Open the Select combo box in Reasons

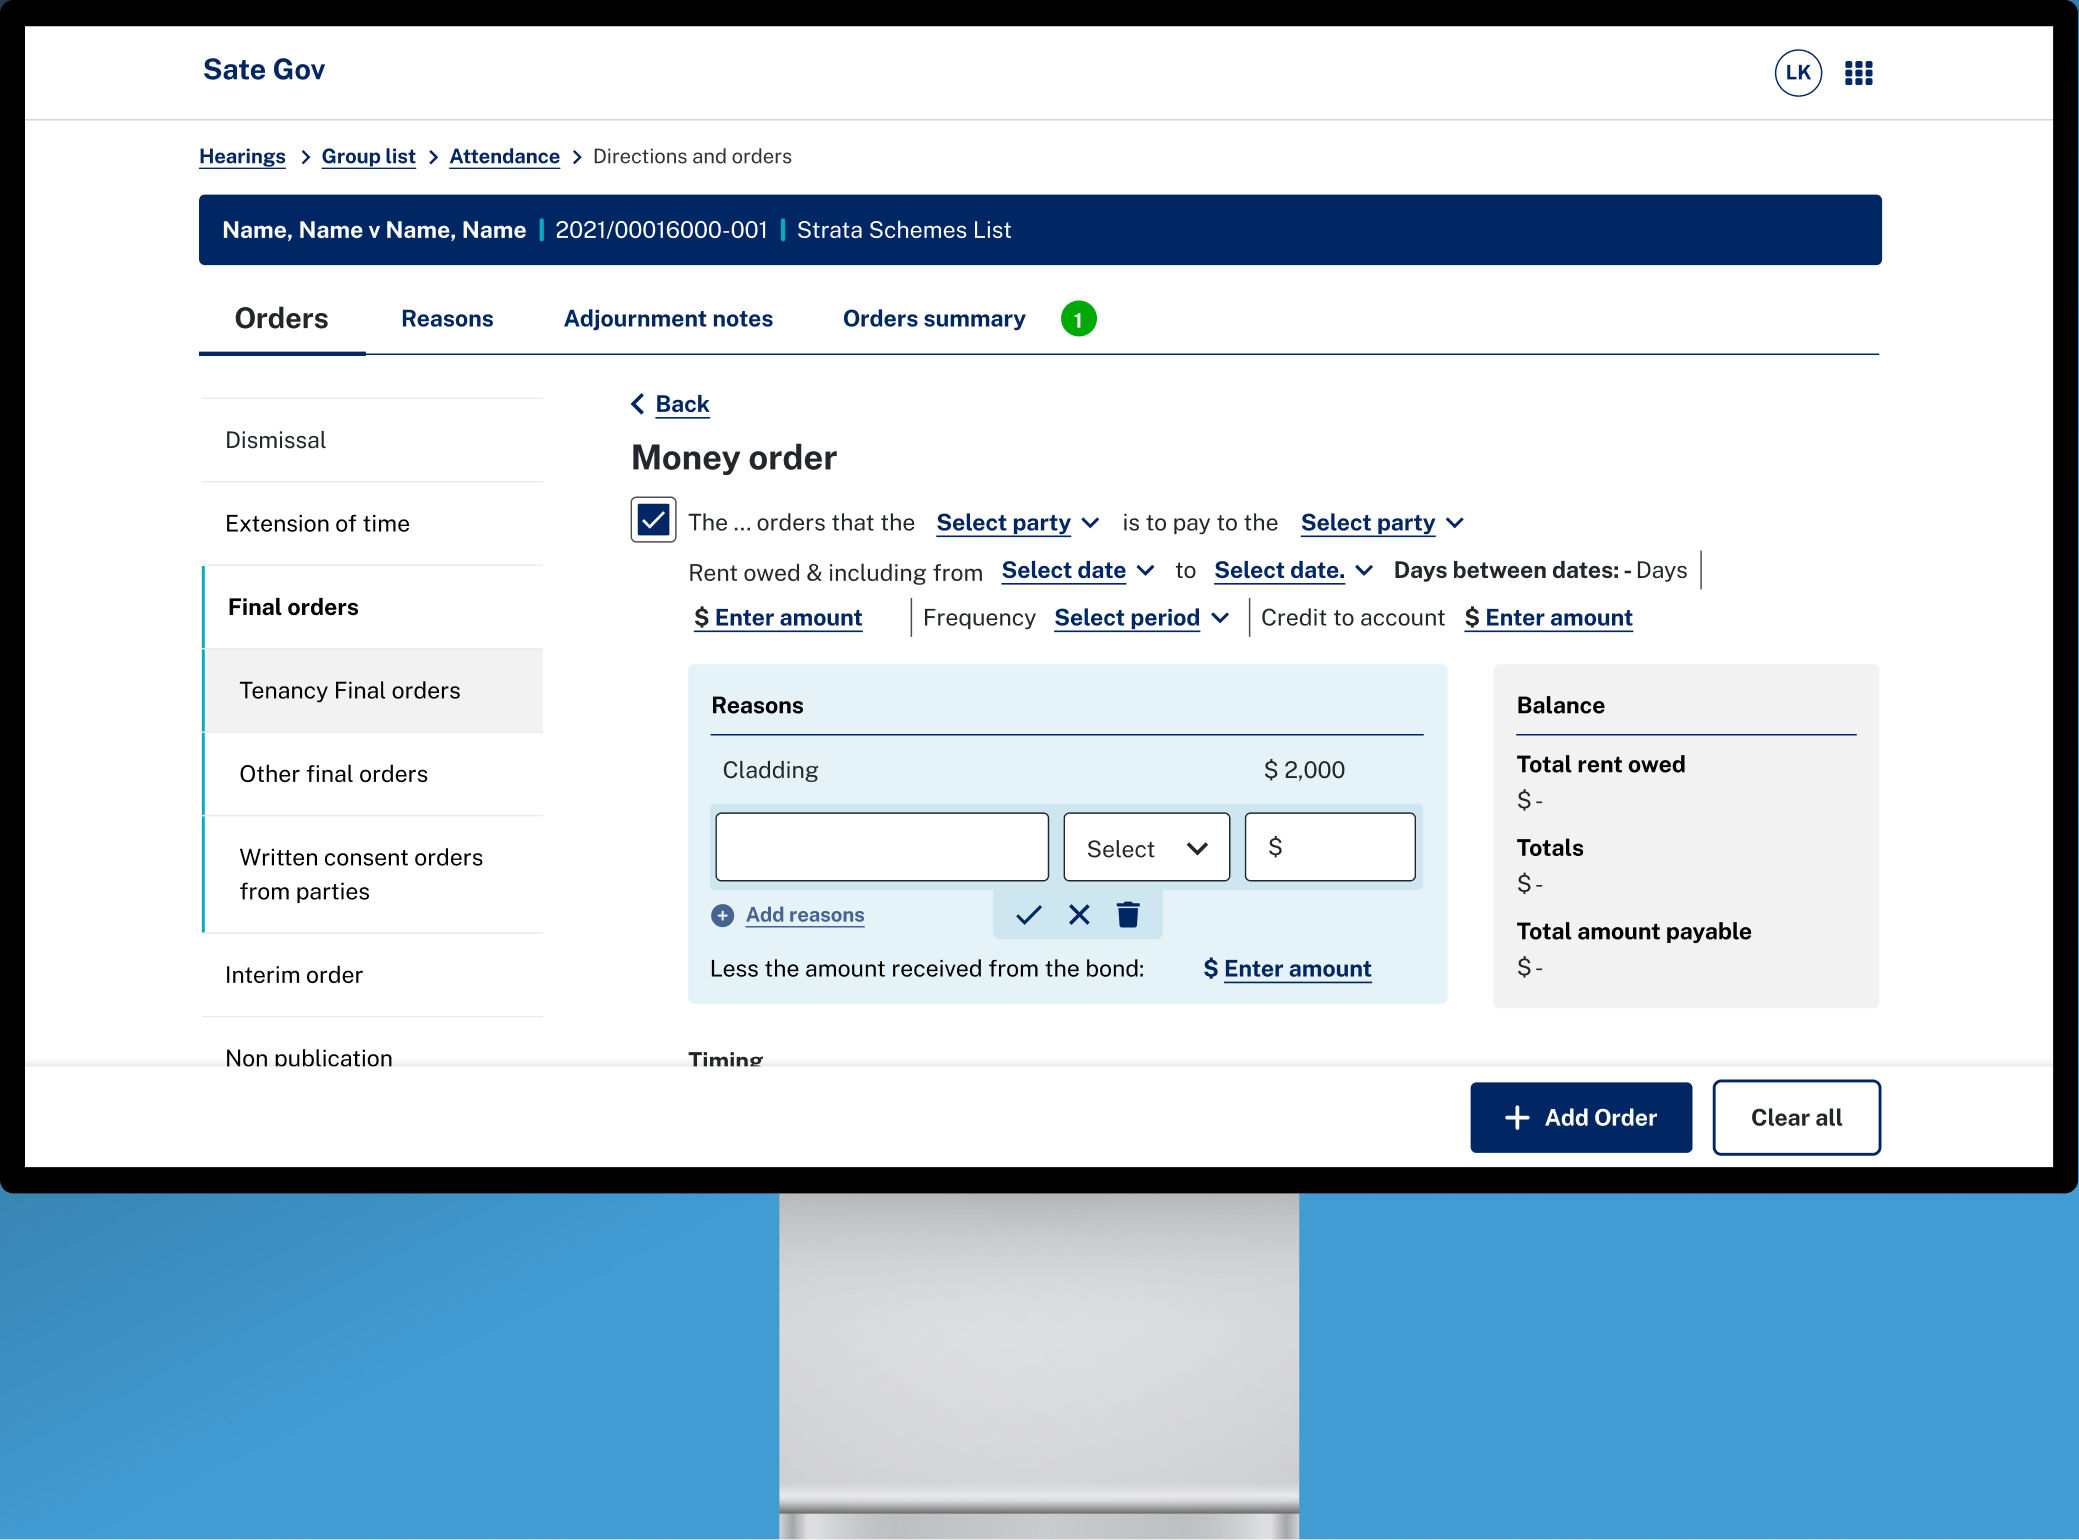[1146, 848]
